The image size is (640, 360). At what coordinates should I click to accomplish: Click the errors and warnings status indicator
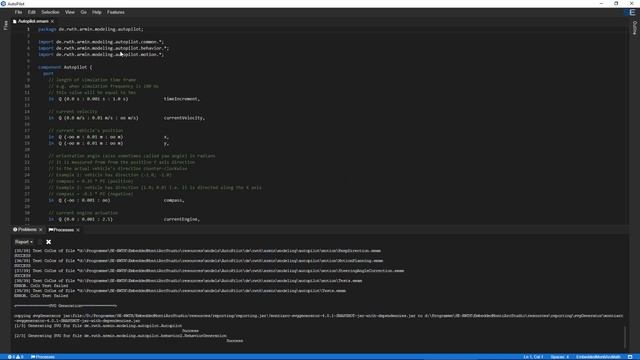click(16, 357)
